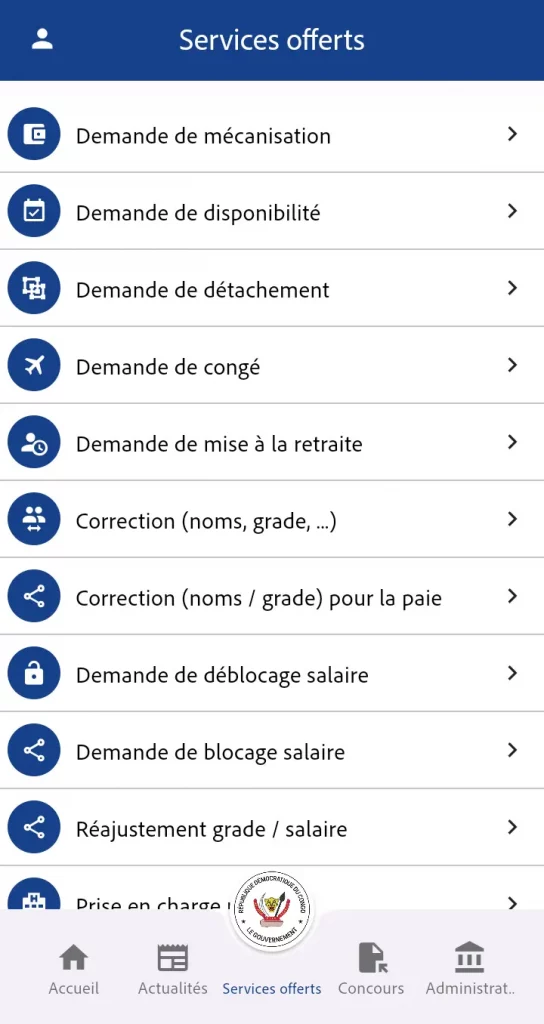Click share icon beside Réajustement grade / salaire

(34, 827)
